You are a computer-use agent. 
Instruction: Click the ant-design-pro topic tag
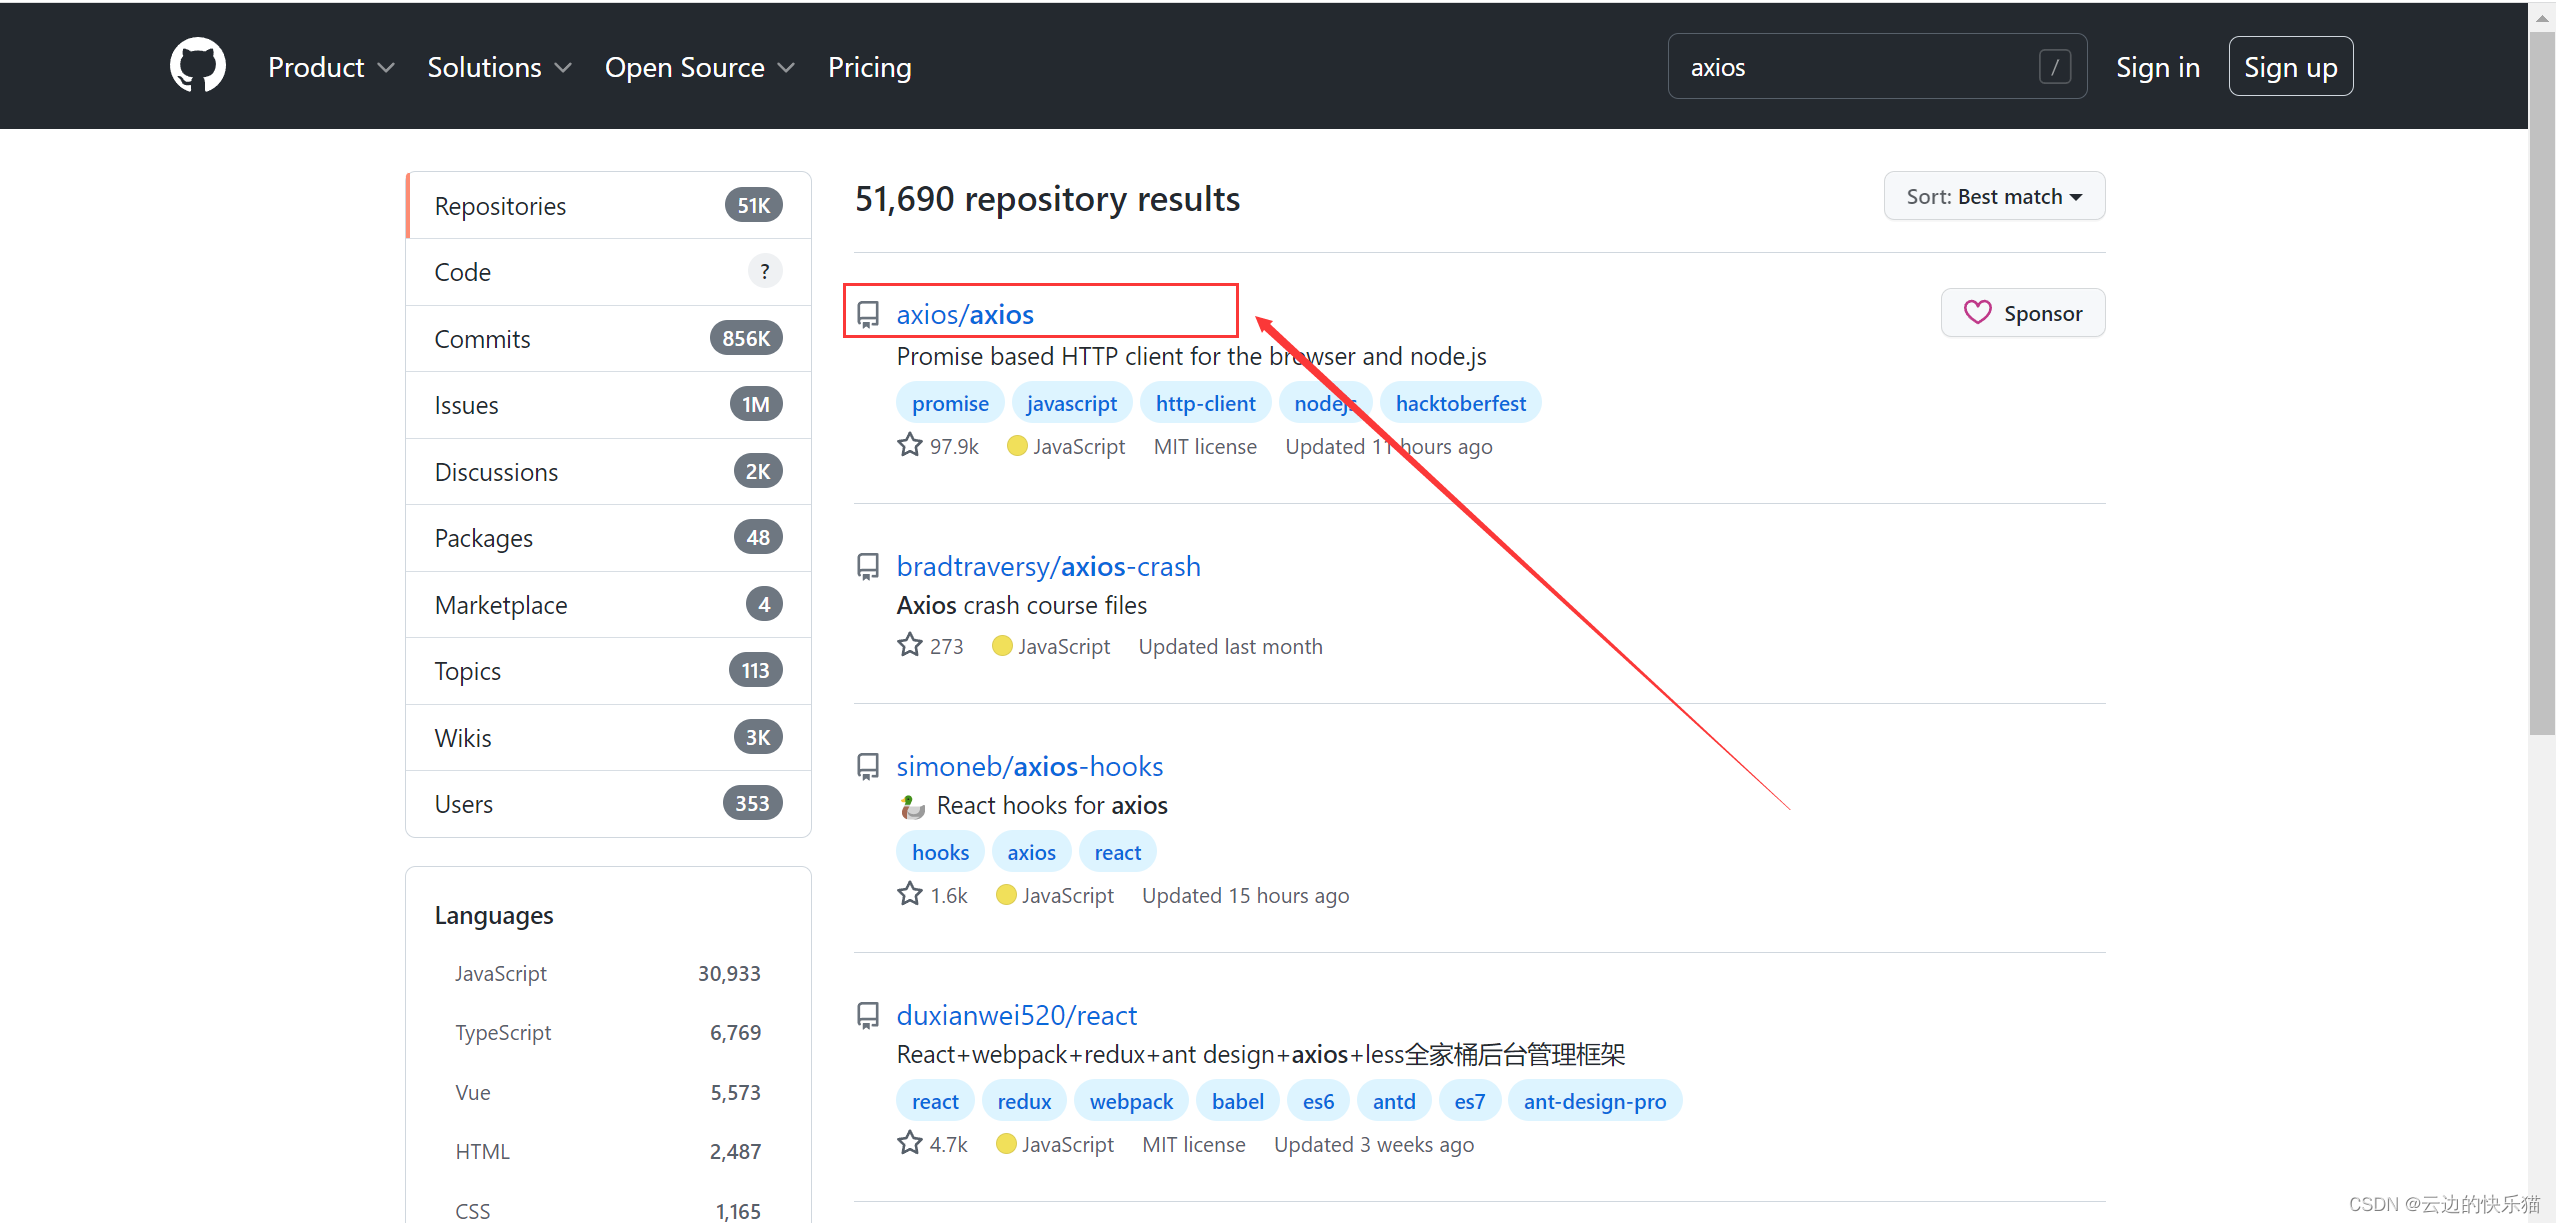[x=1595, y=1101]
